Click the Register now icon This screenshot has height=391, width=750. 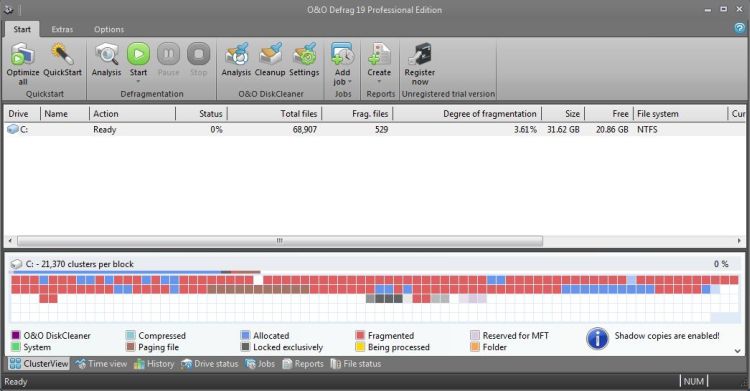coord(419,54)
